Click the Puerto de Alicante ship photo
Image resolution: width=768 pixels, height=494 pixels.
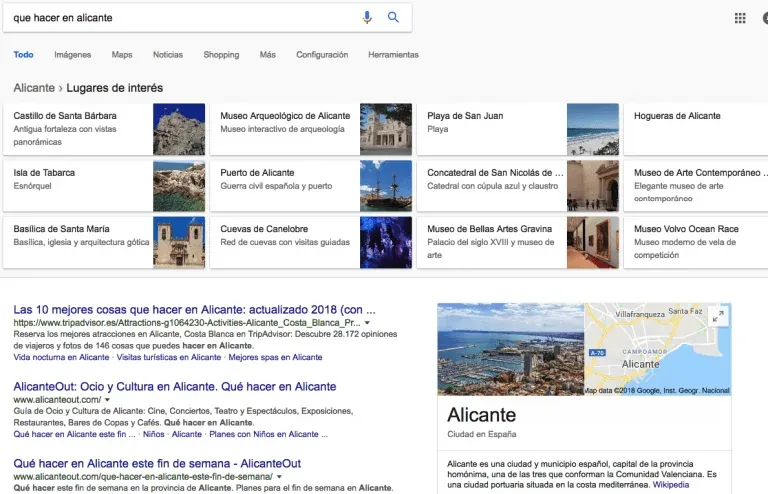(386, 186)
